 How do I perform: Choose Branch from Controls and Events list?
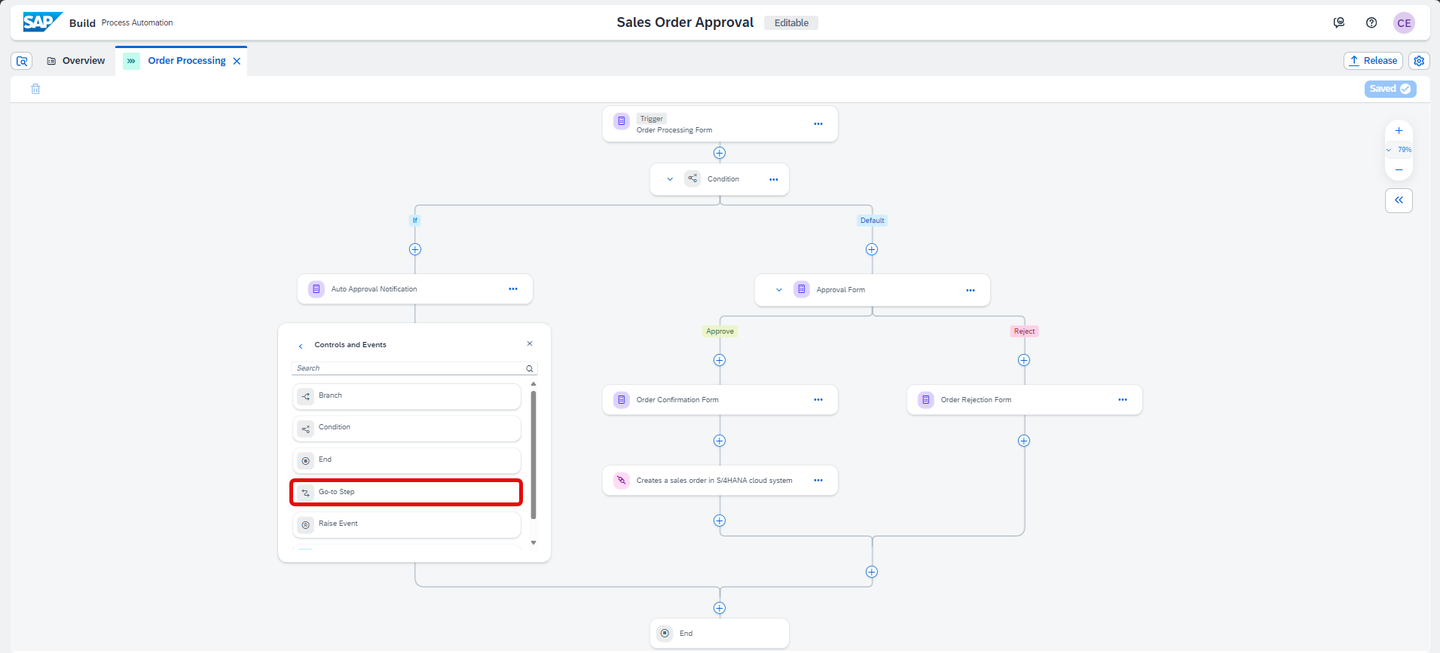[407, 396]
